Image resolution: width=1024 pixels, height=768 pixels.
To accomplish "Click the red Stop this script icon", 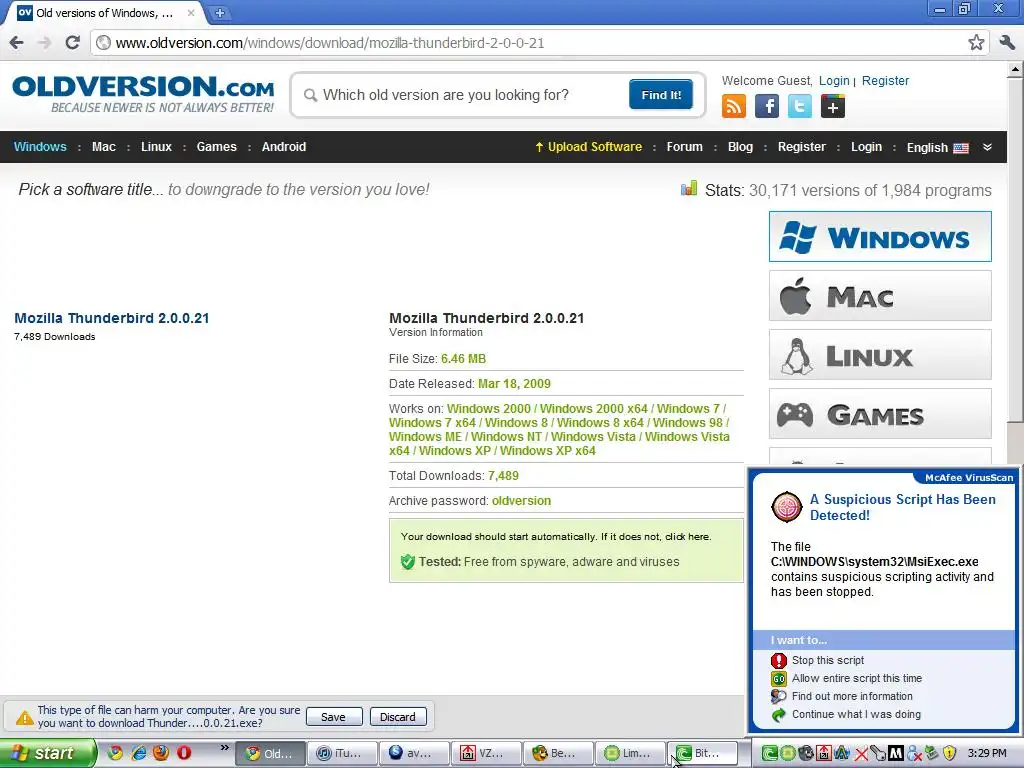I will (x=778, y=661).
